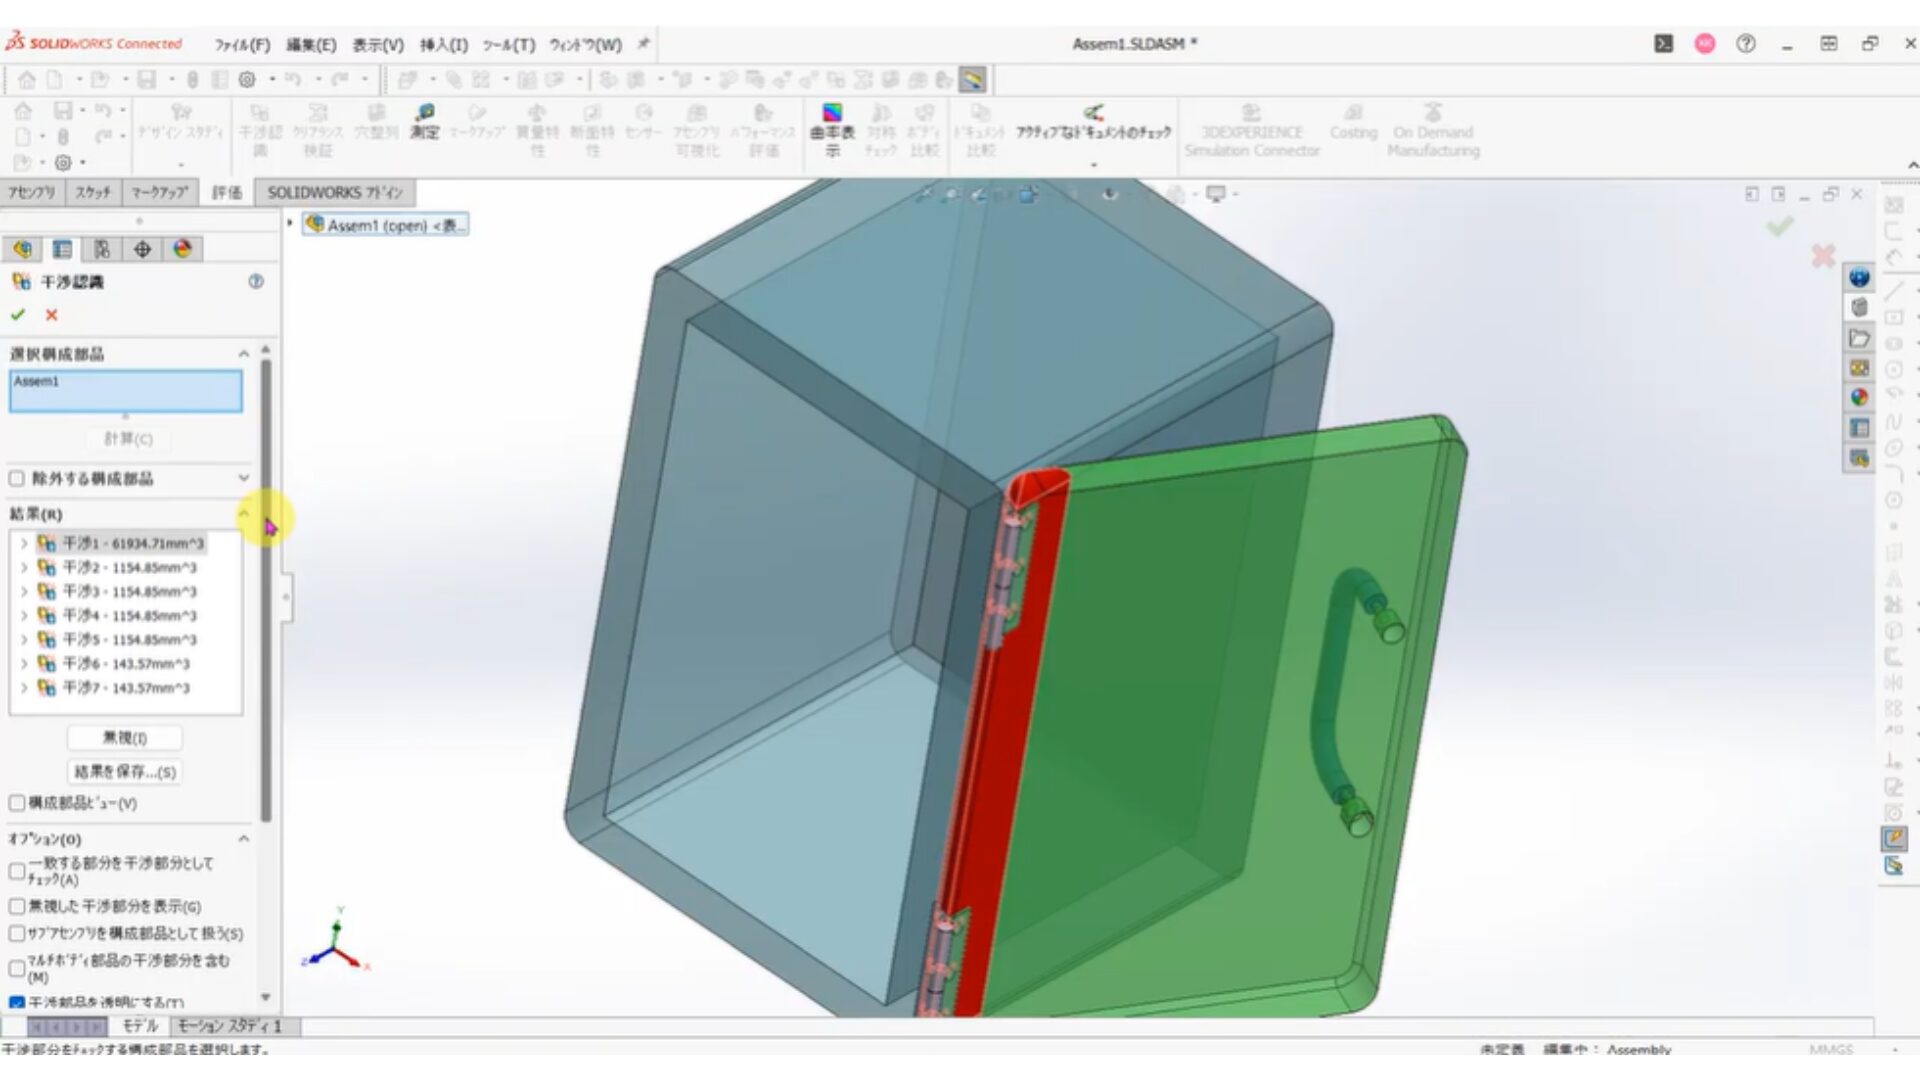Toggle the excluded components (除外する構成部品) checkbox
Screen dimensions: 1920x1080
(x=16, y=479)
